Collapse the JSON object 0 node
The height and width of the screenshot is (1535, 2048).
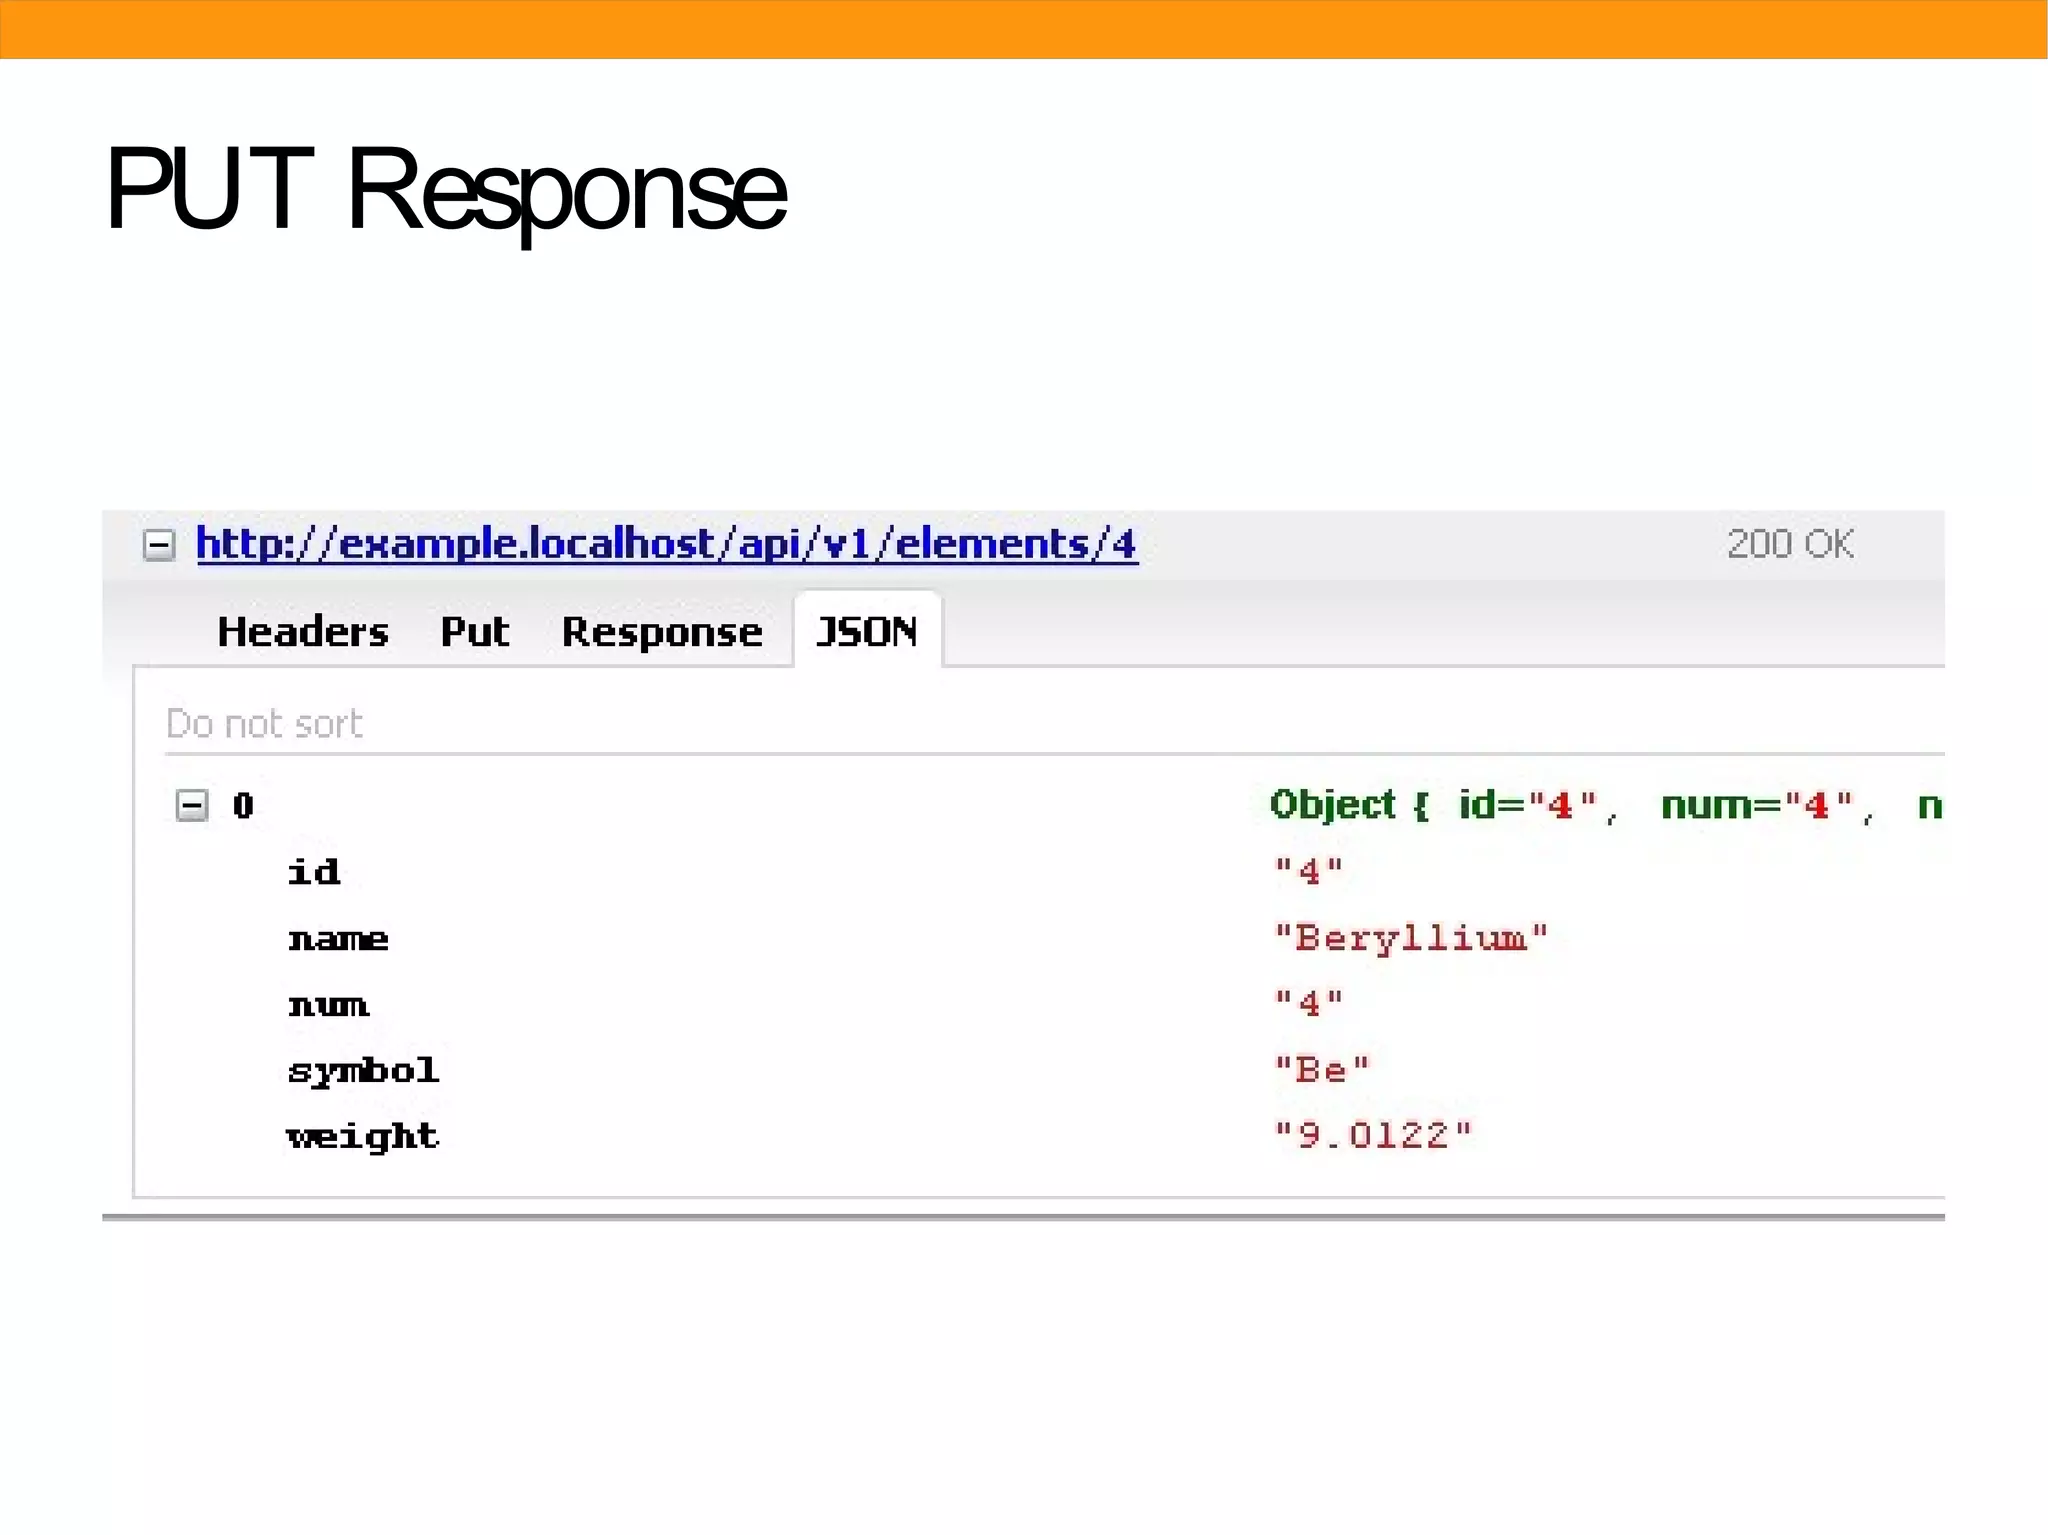[x=192, y=805]
